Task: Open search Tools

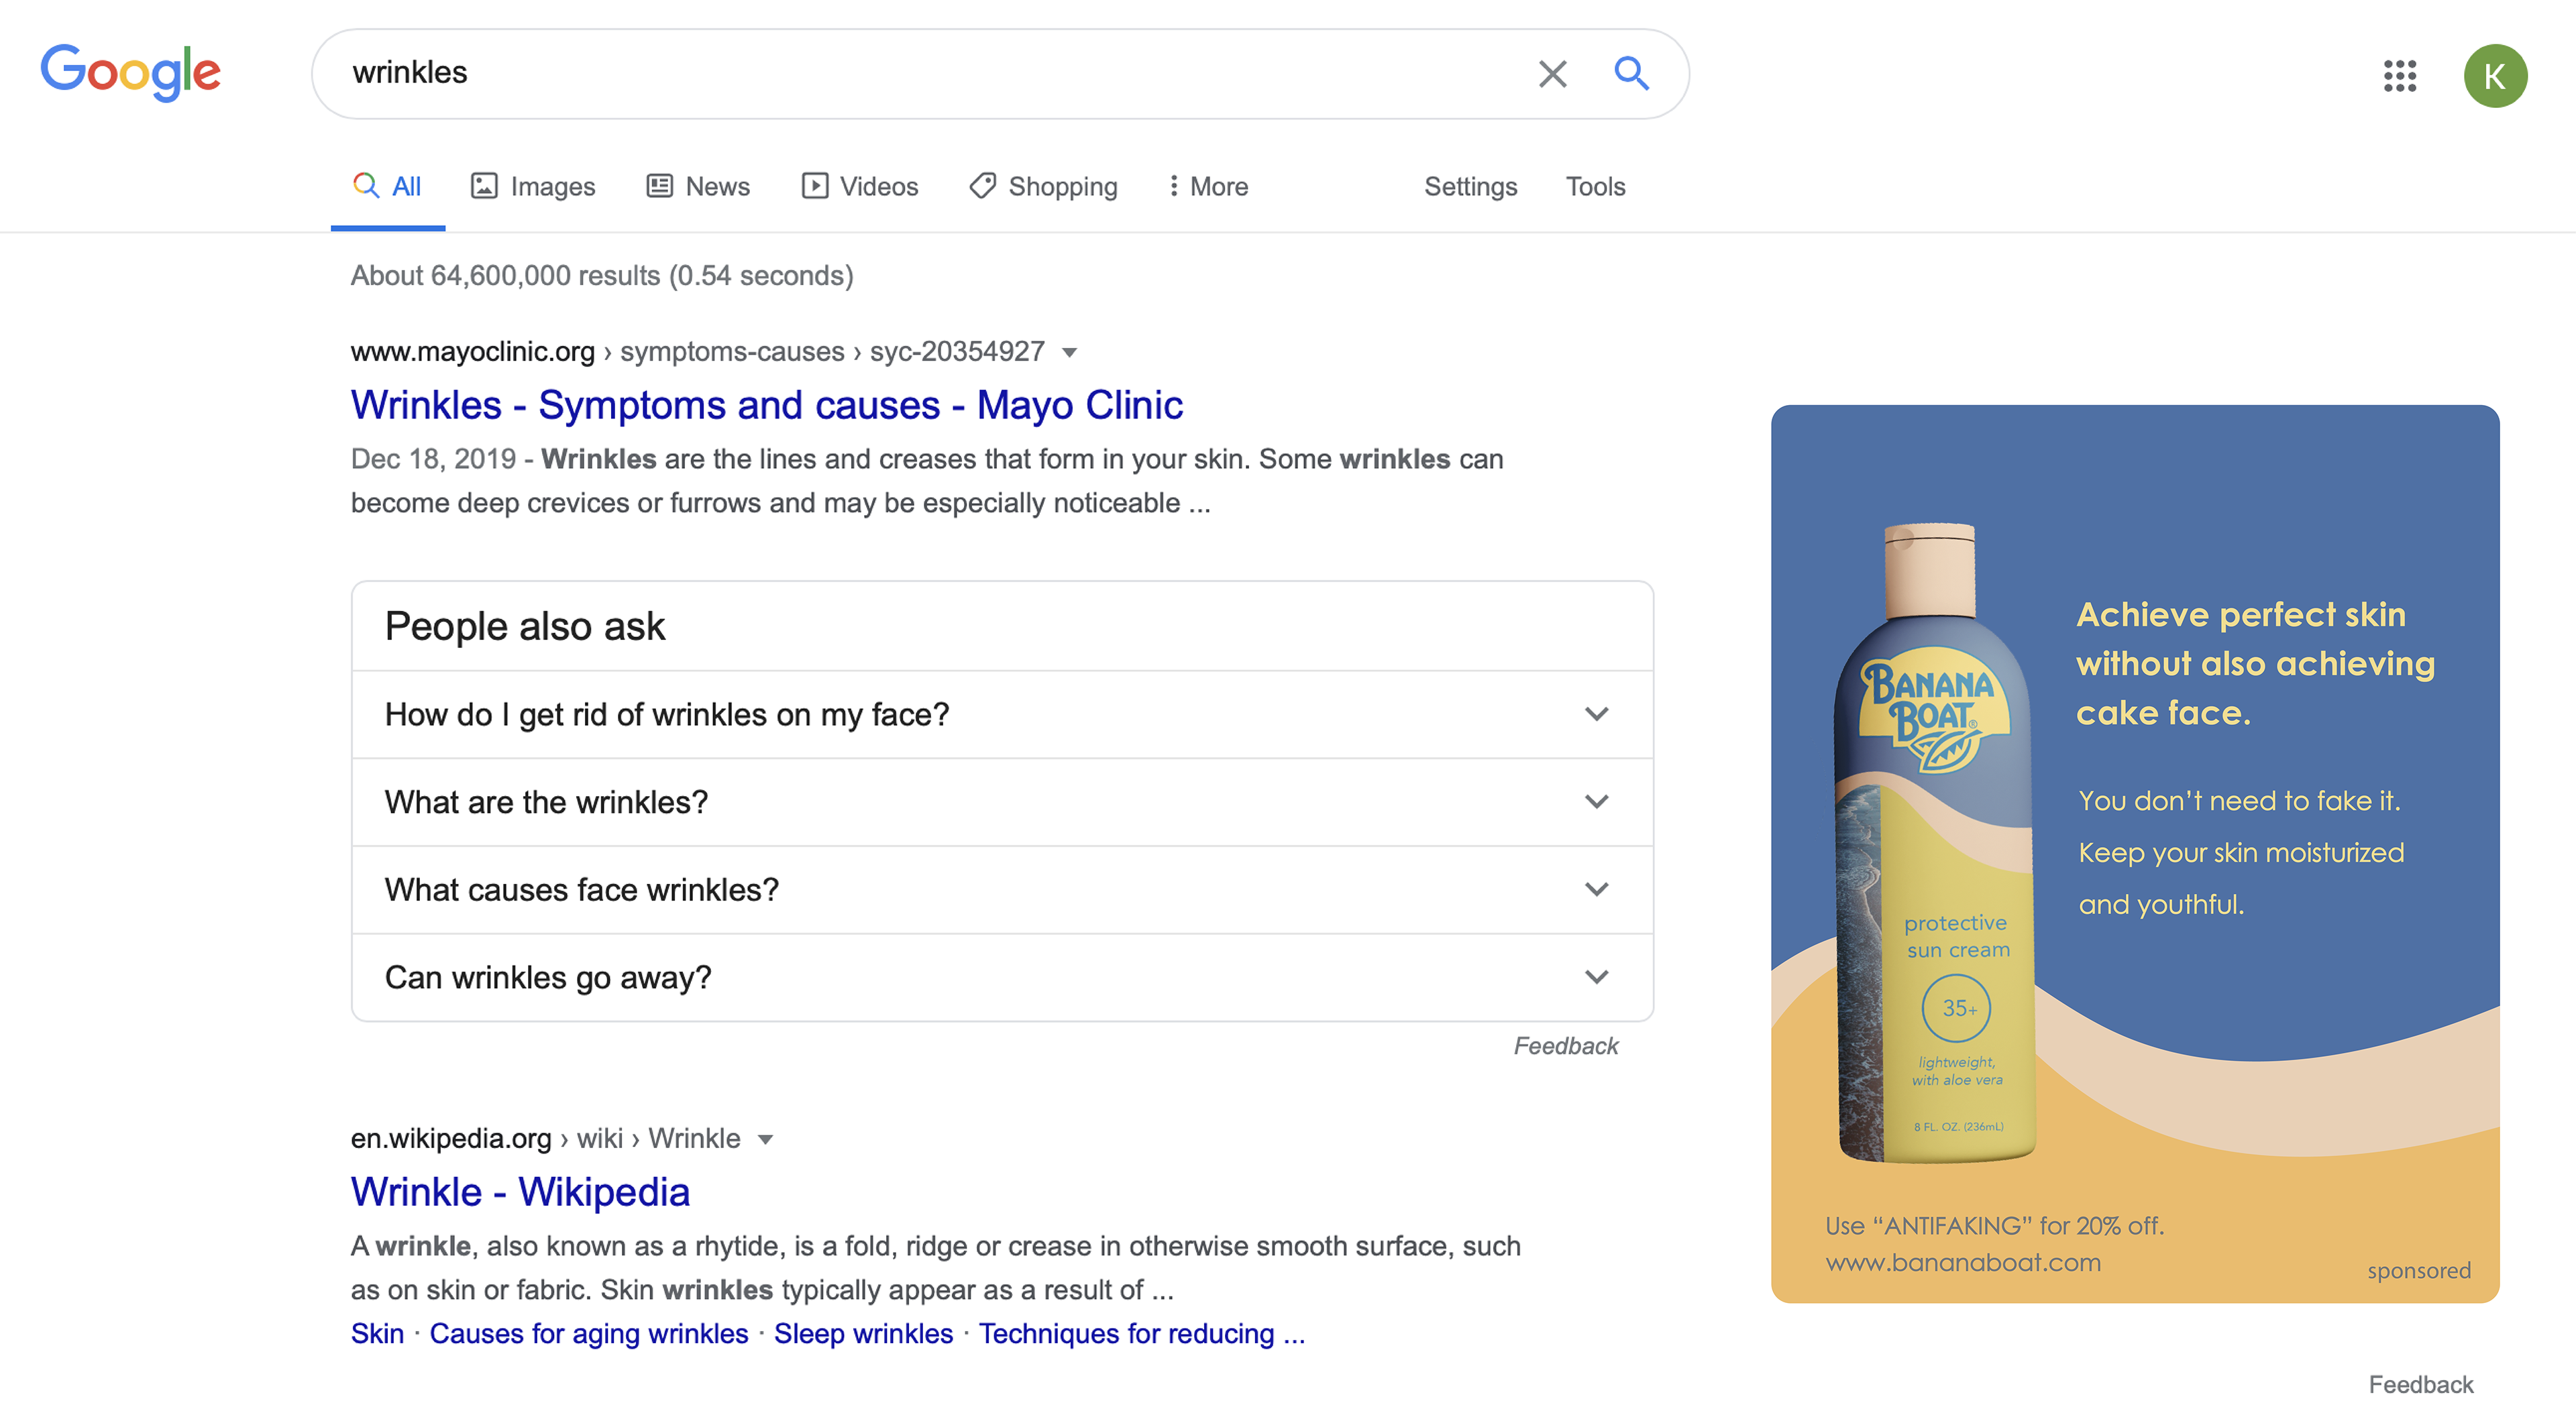Action: (x=1595, y=186)
